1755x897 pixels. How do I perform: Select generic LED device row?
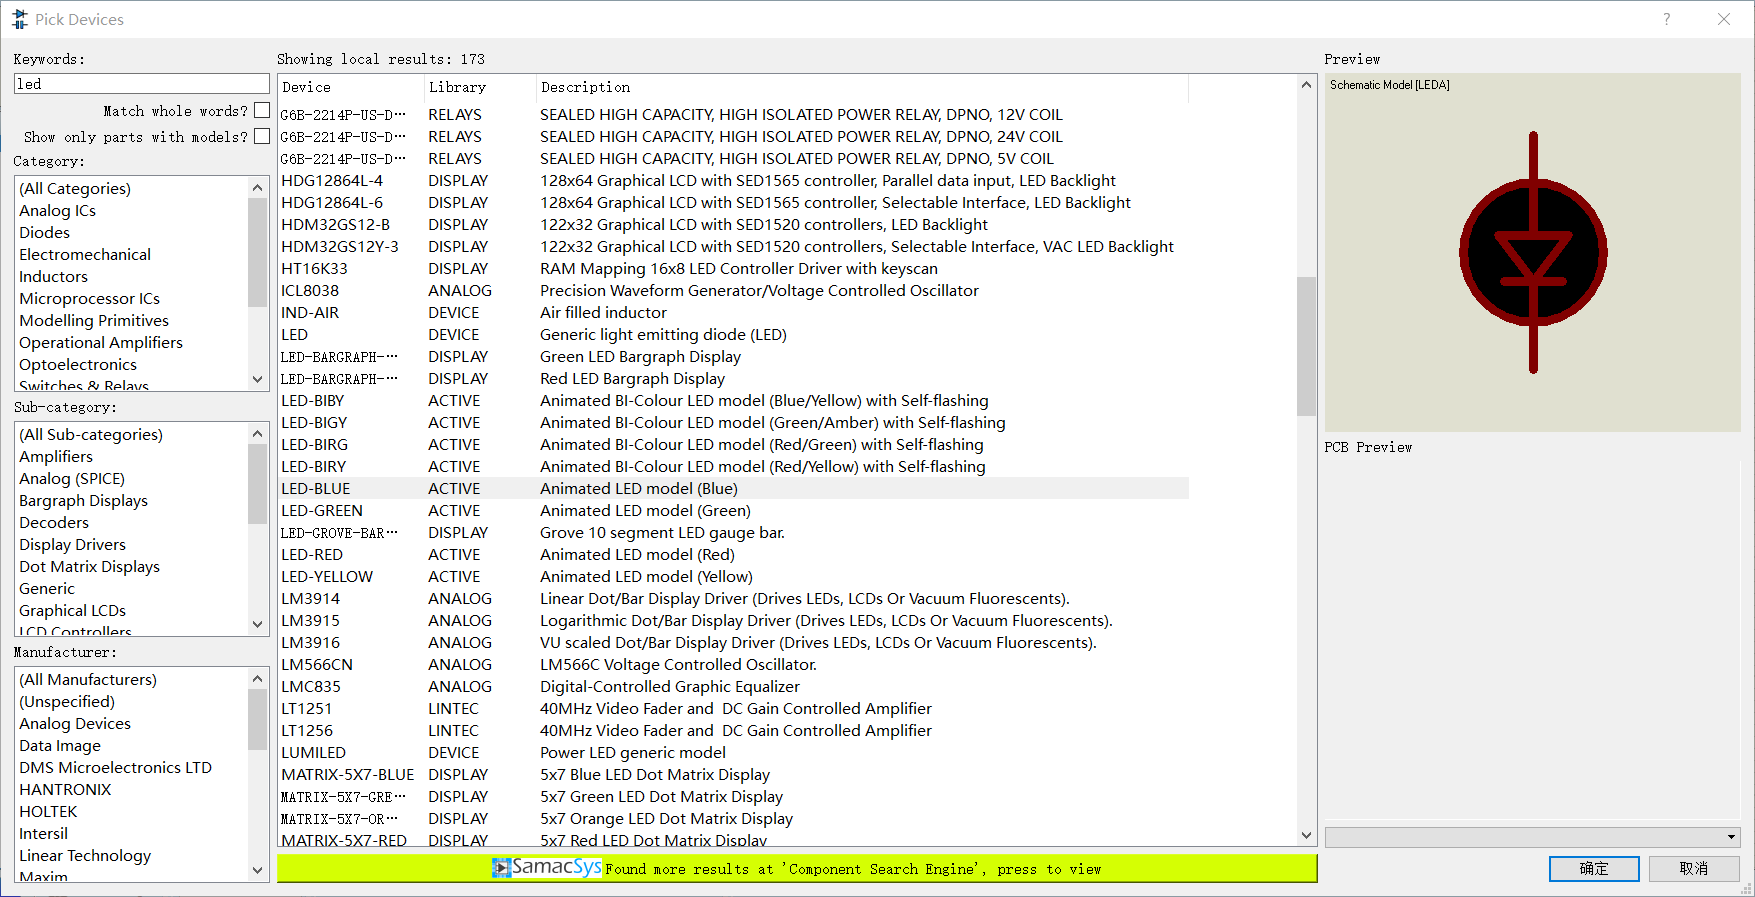734,334
